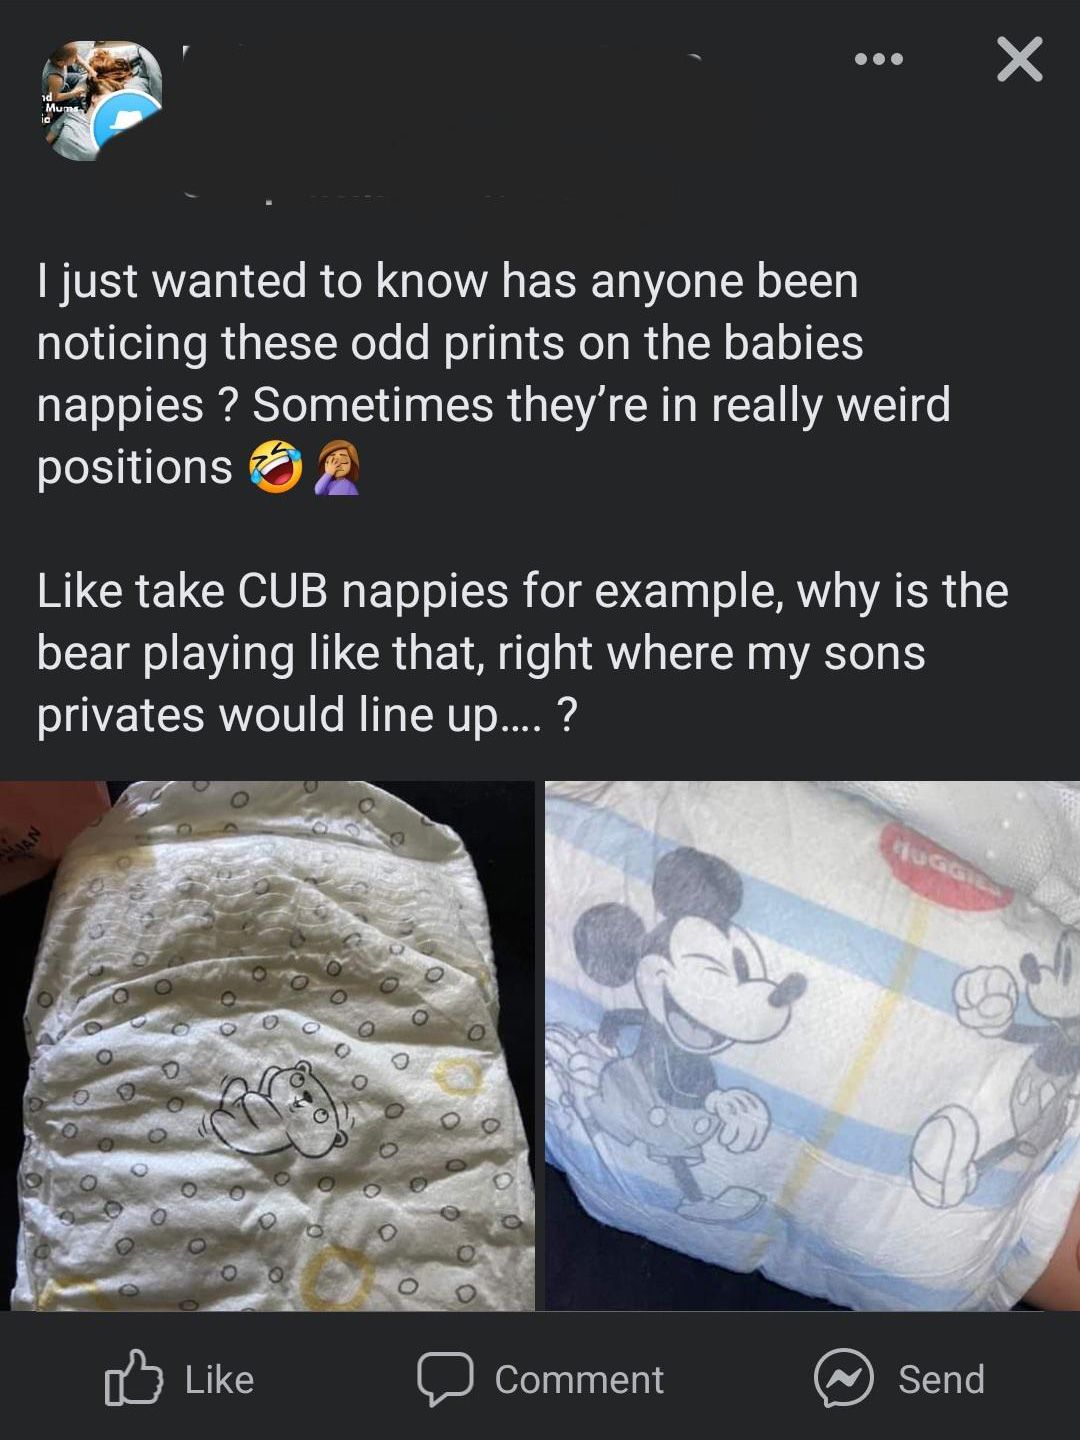Image resolution: width=1080 pixels, height=1440 pixels.
Task: Click the rolling-laughing emoji in the post
Action: point(277,468)
